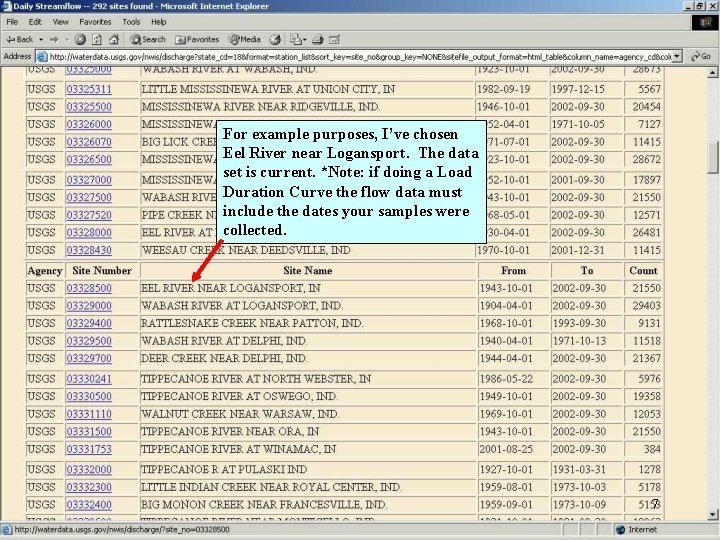Click the Internet zone status indicator

[x=636, y=530]
